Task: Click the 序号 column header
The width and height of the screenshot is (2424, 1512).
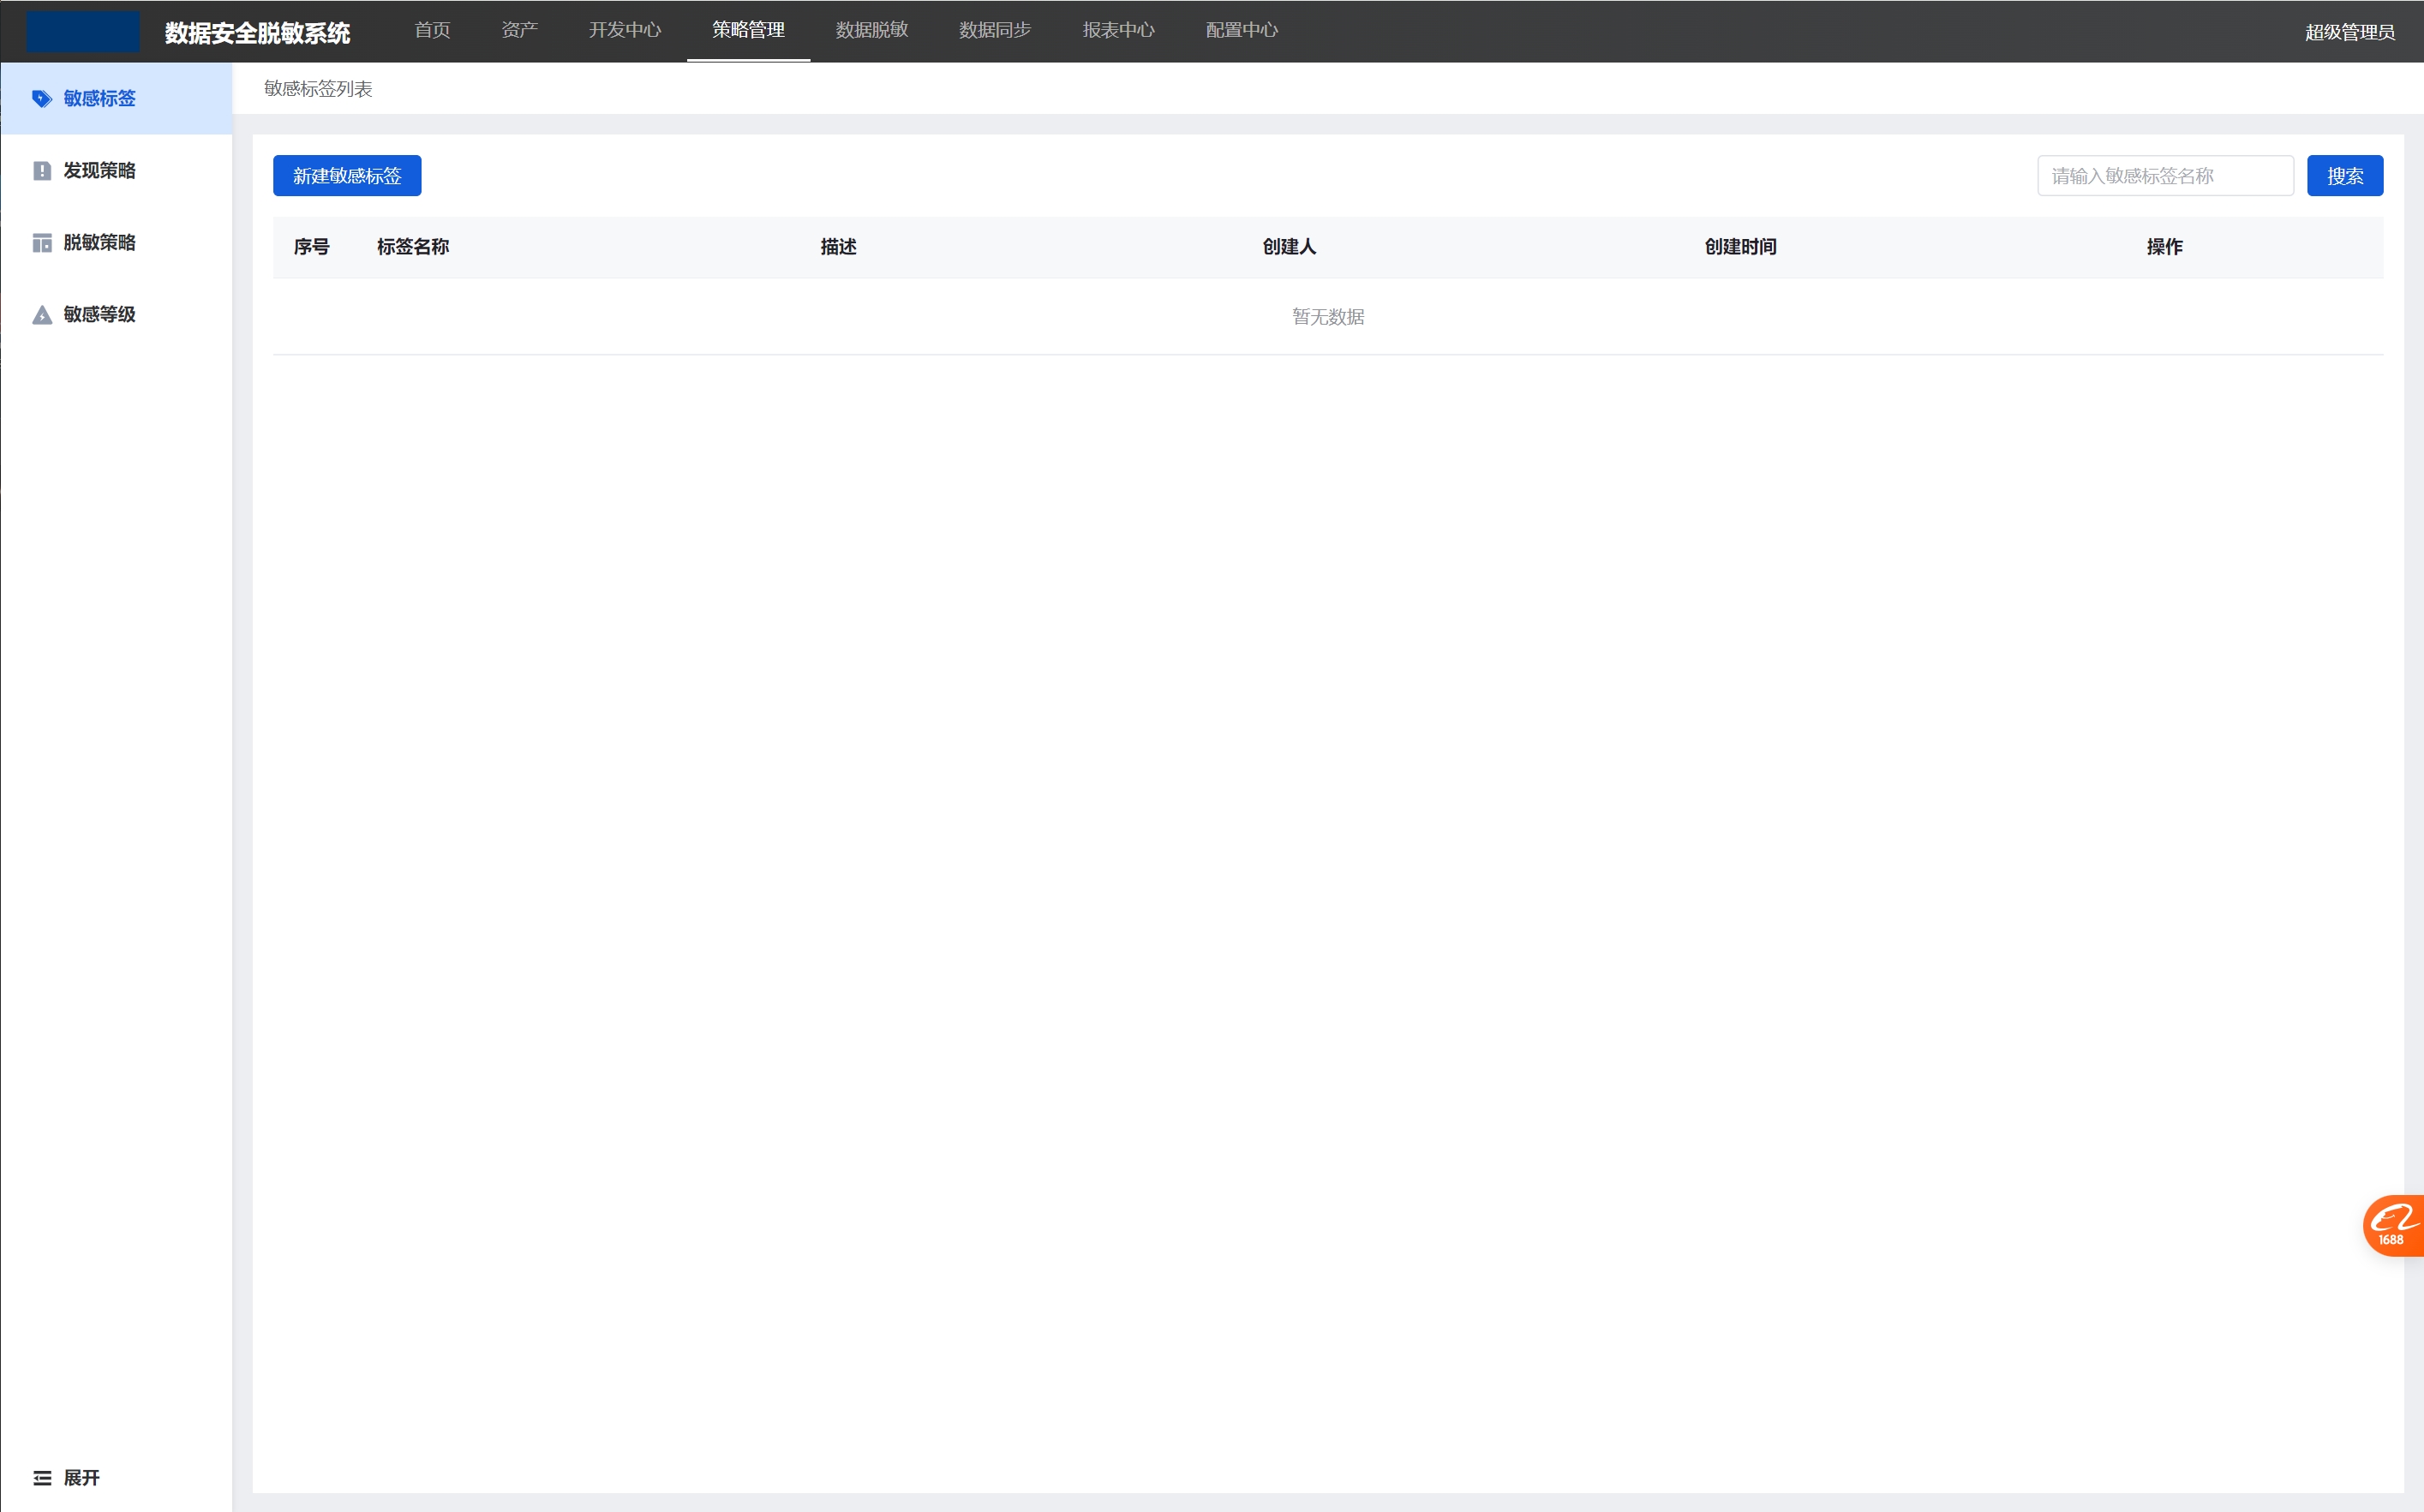Action: 311,247
